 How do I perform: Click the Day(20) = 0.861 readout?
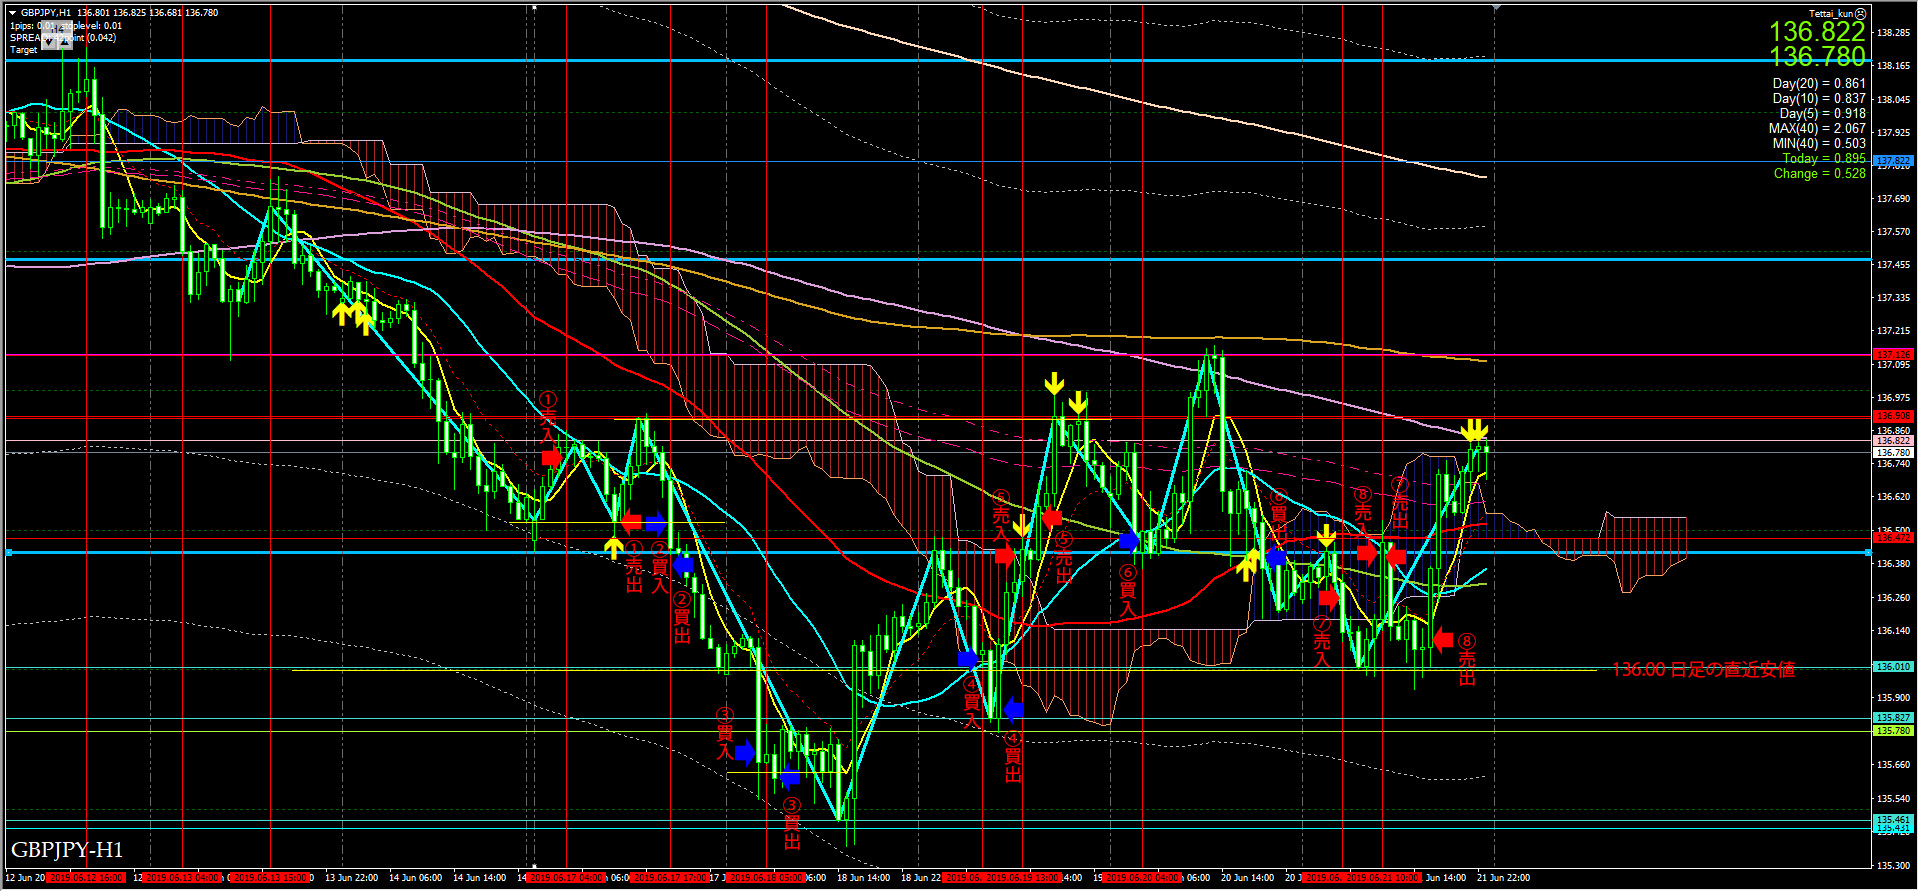click(x=1819, y=84)
